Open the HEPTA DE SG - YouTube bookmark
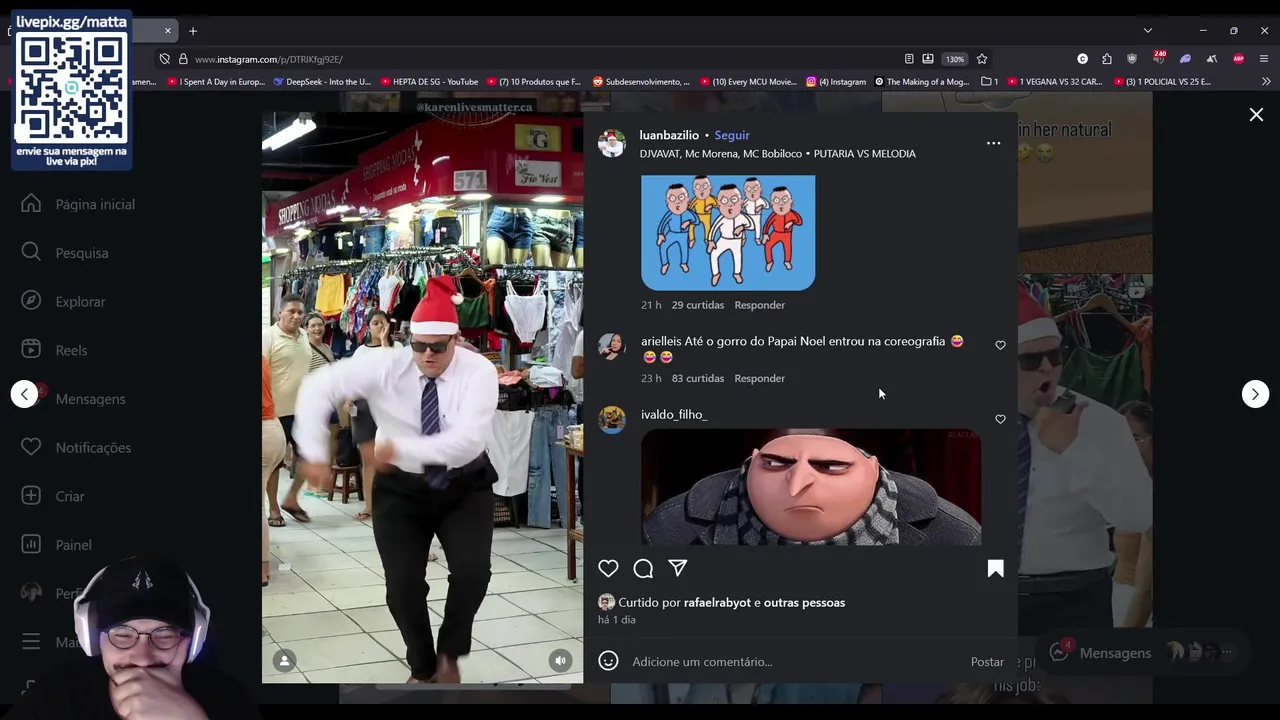 (428, 82)
